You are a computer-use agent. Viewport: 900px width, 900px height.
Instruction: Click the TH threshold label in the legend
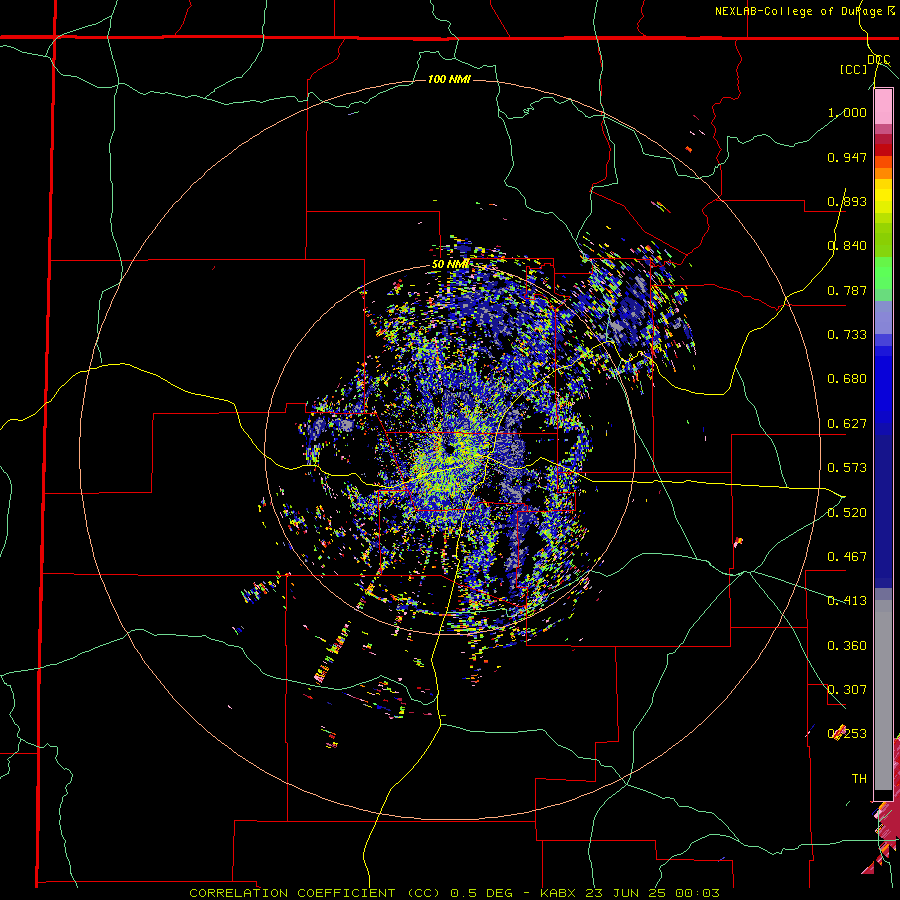(x=859, y=779)
